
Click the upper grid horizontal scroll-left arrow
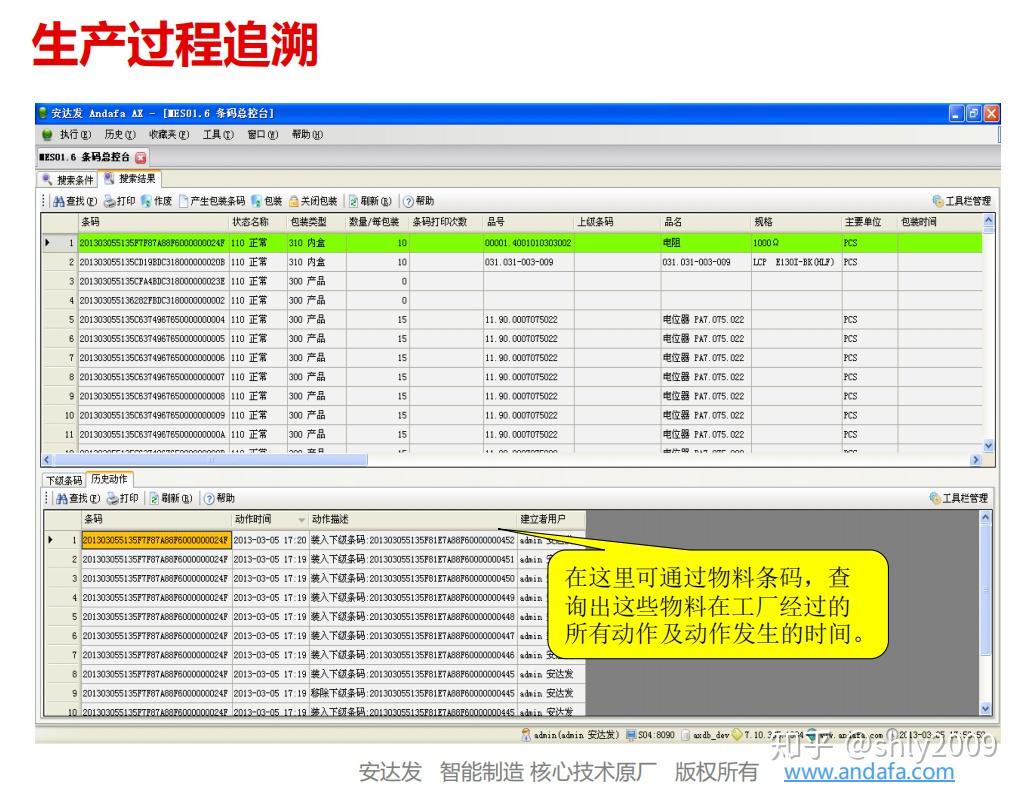47,460
